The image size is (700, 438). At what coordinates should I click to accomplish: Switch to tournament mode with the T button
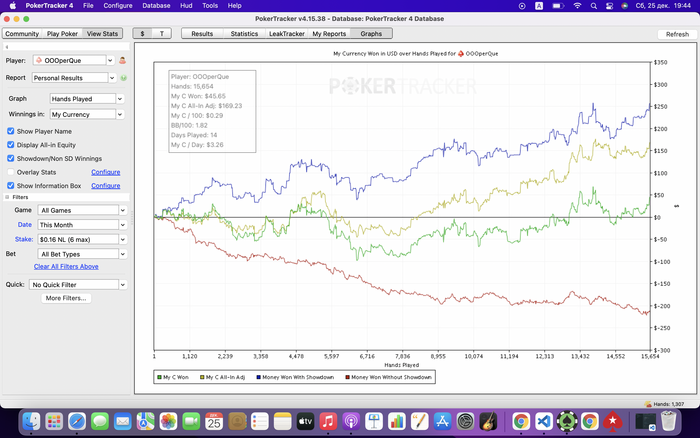coord(162,33)
